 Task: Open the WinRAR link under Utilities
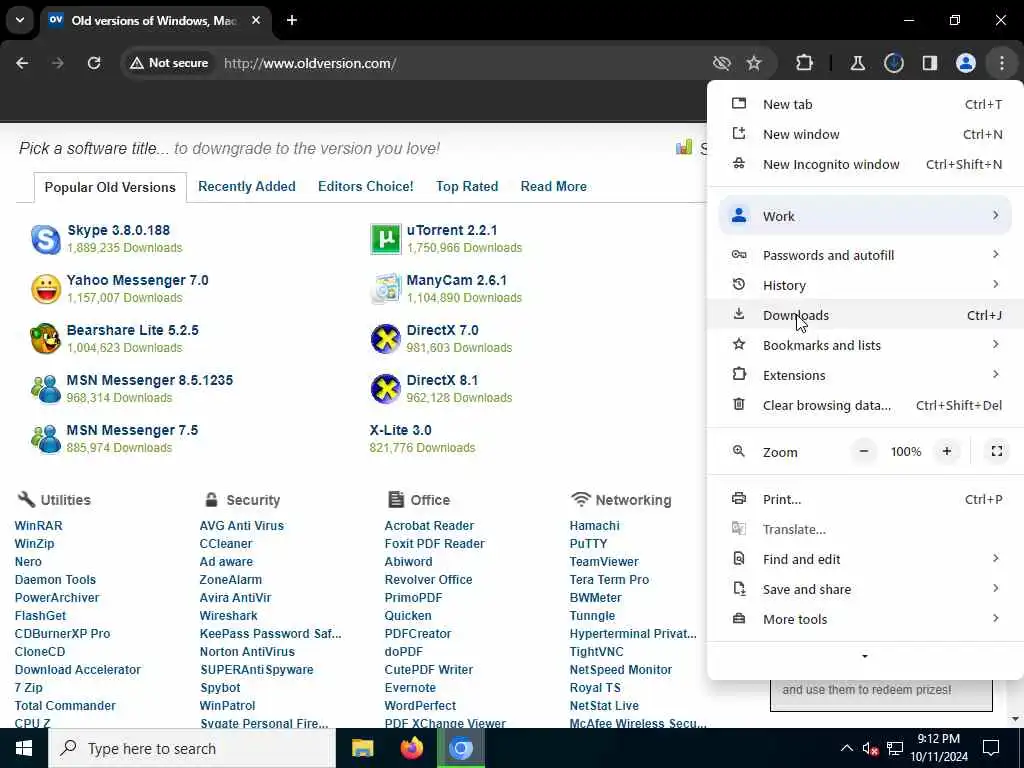[x=39, y=525]
